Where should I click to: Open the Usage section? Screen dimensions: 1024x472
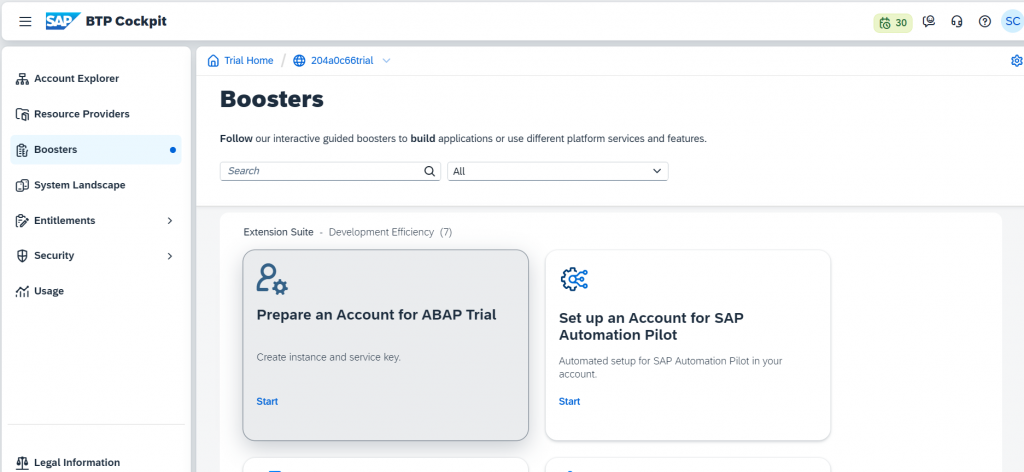48,291
